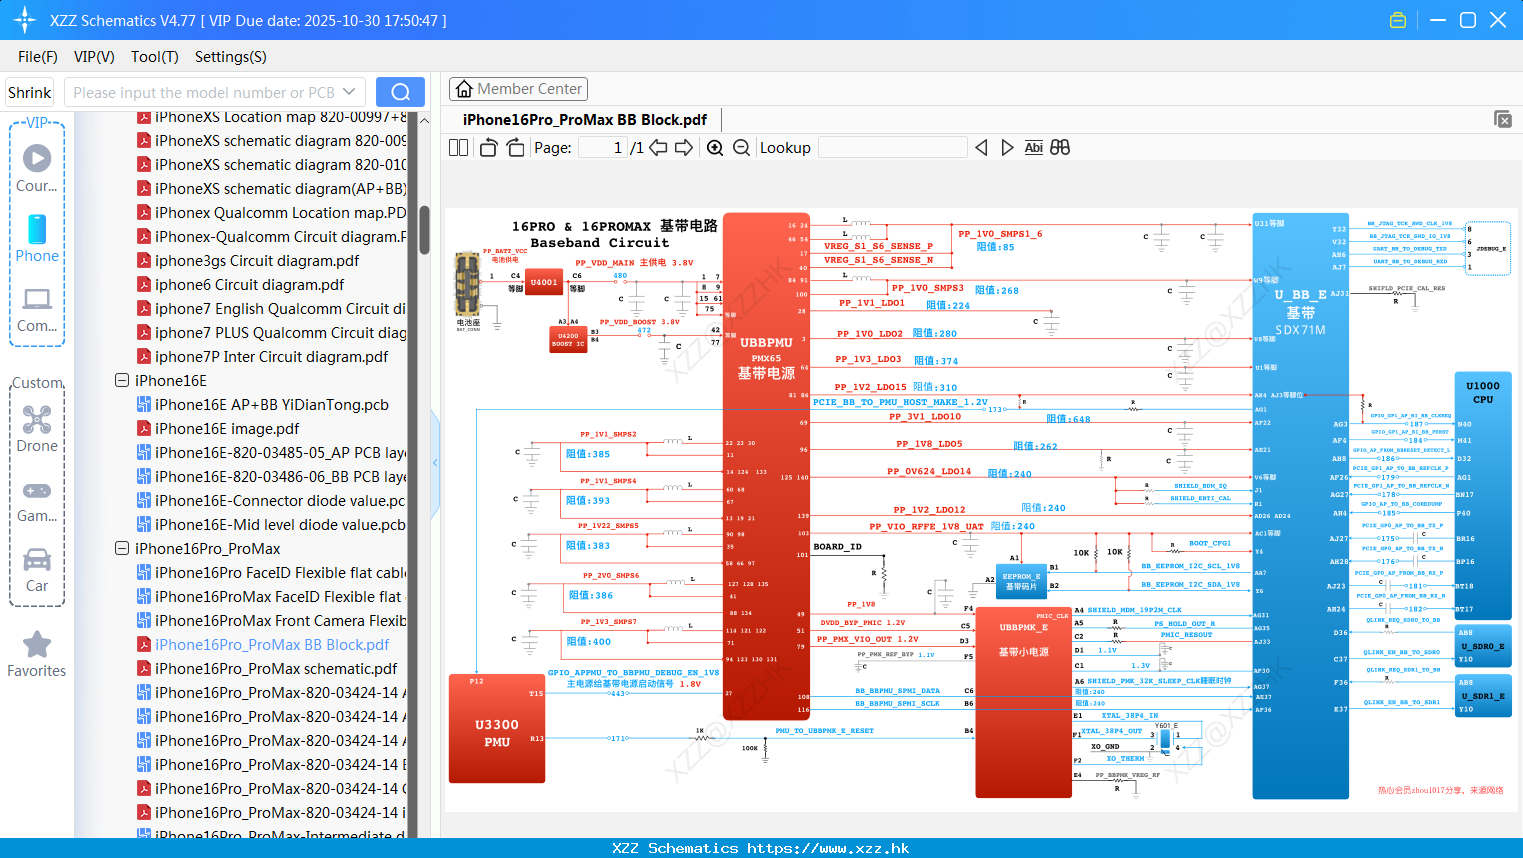Zoom out of the schematic

click(742, 148)
